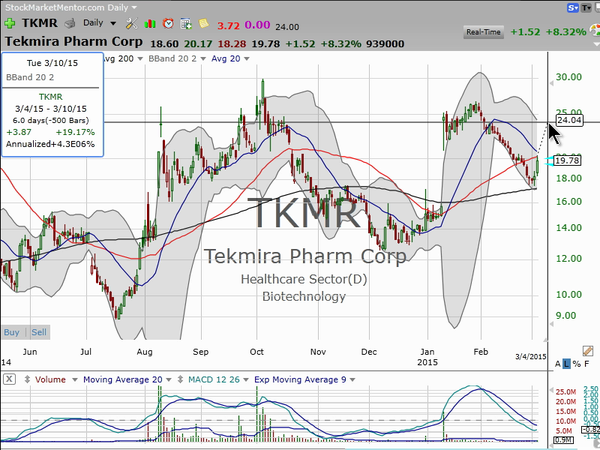Click the printer icon beside TKMR

pyautogui.click(x=70, y=24)
